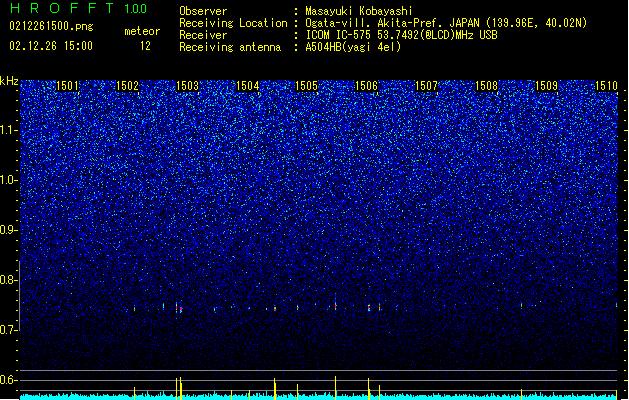629x400 pixels.
Task: Click the 1508 time axis marker
Action: (x=486, y=86)
